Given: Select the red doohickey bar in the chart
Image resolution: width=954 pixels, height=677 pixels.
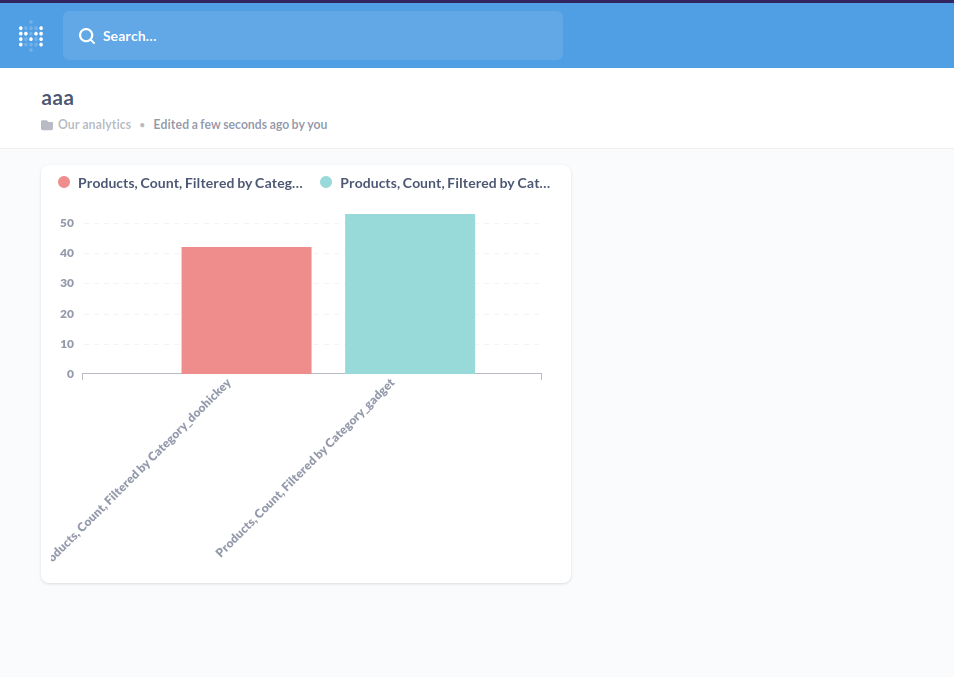Looking at the screenshot, I should pos(246,310).
